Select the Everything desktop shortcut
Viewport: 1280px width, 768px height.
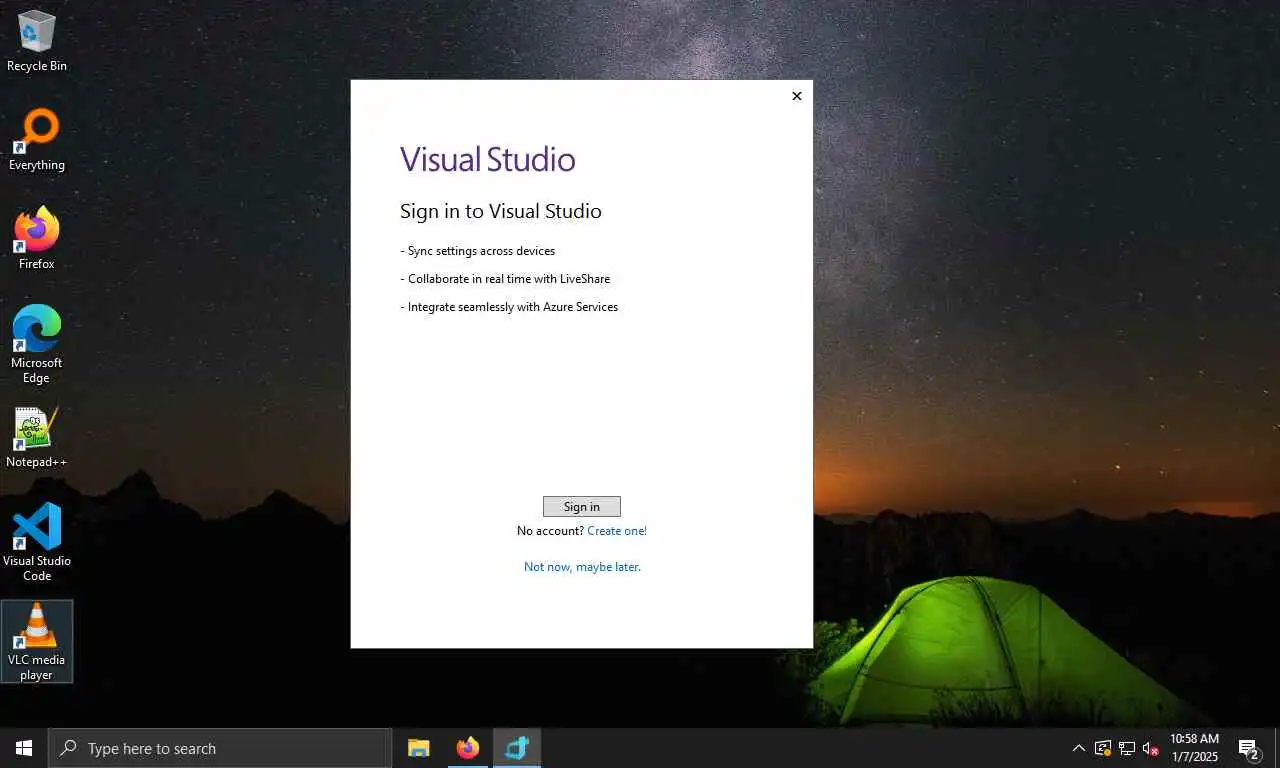coord(37,140)
